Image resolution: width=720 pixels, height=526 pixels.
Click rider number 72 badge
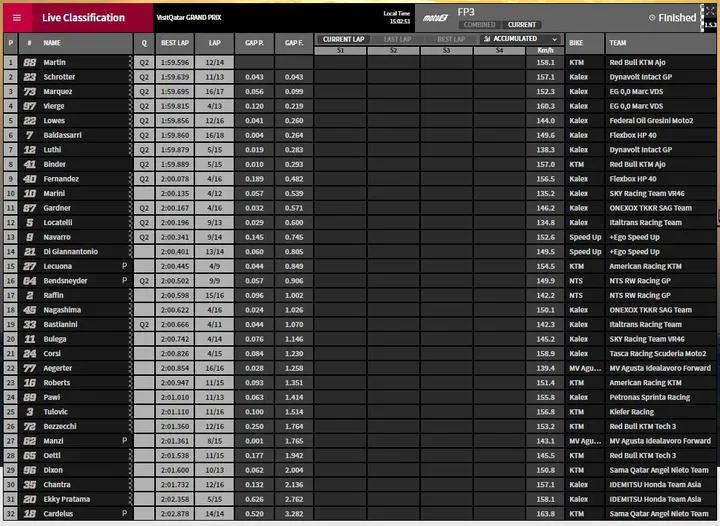[x=30, y=426]
